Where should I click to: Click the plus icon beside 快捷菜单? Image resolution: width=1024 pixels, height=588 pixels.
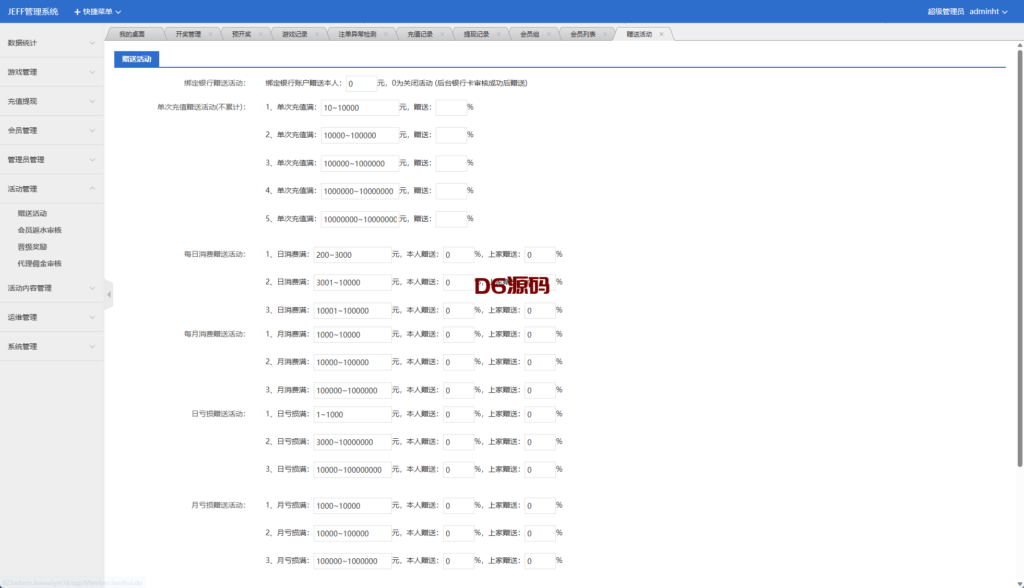[77, 11]
